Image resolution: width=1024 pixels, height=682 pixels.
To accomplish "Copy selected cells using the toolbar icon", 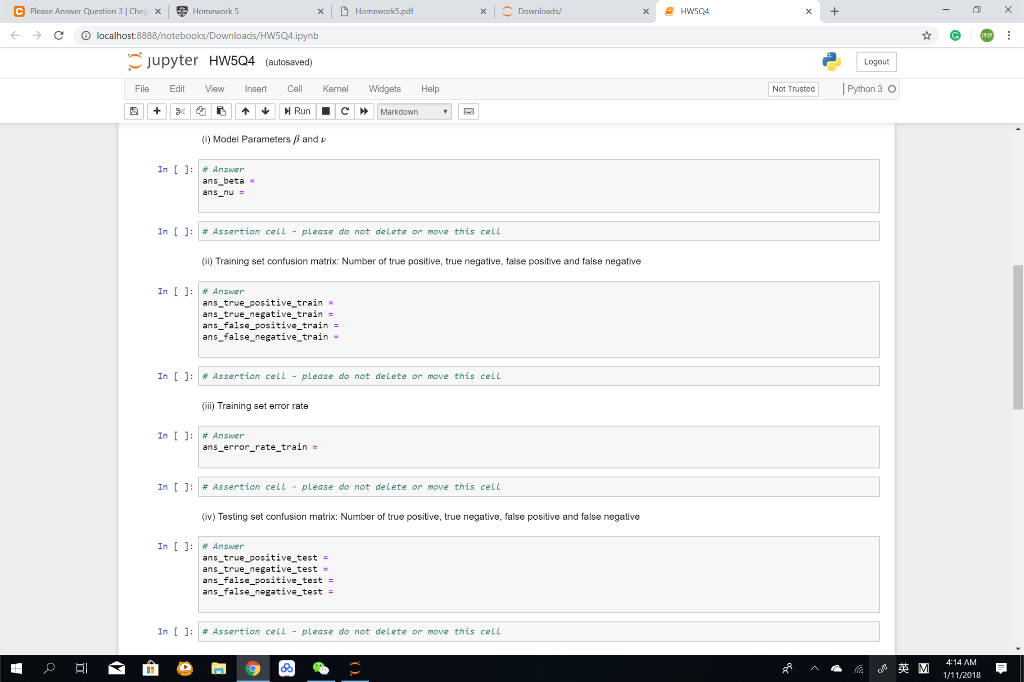I will coord(200,111).
